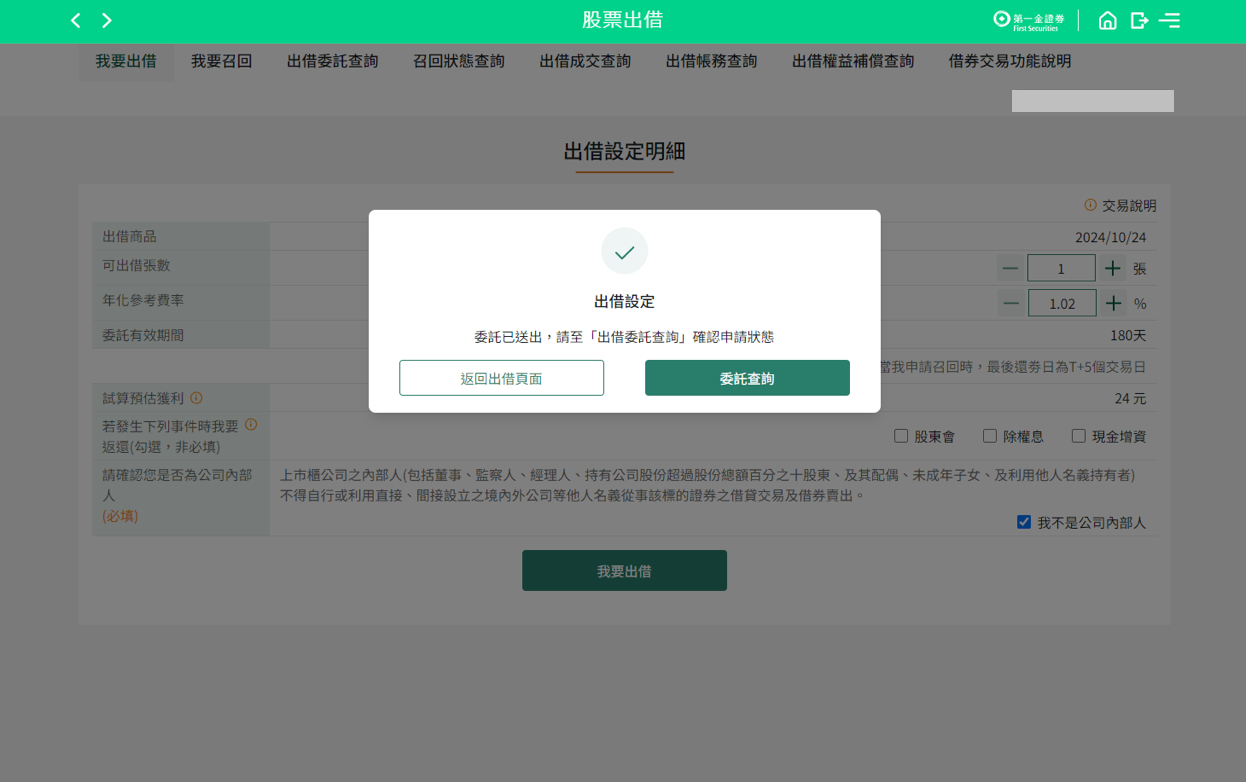
Task: Check the 股東會 checkbox
Action: tap(901, 436)
